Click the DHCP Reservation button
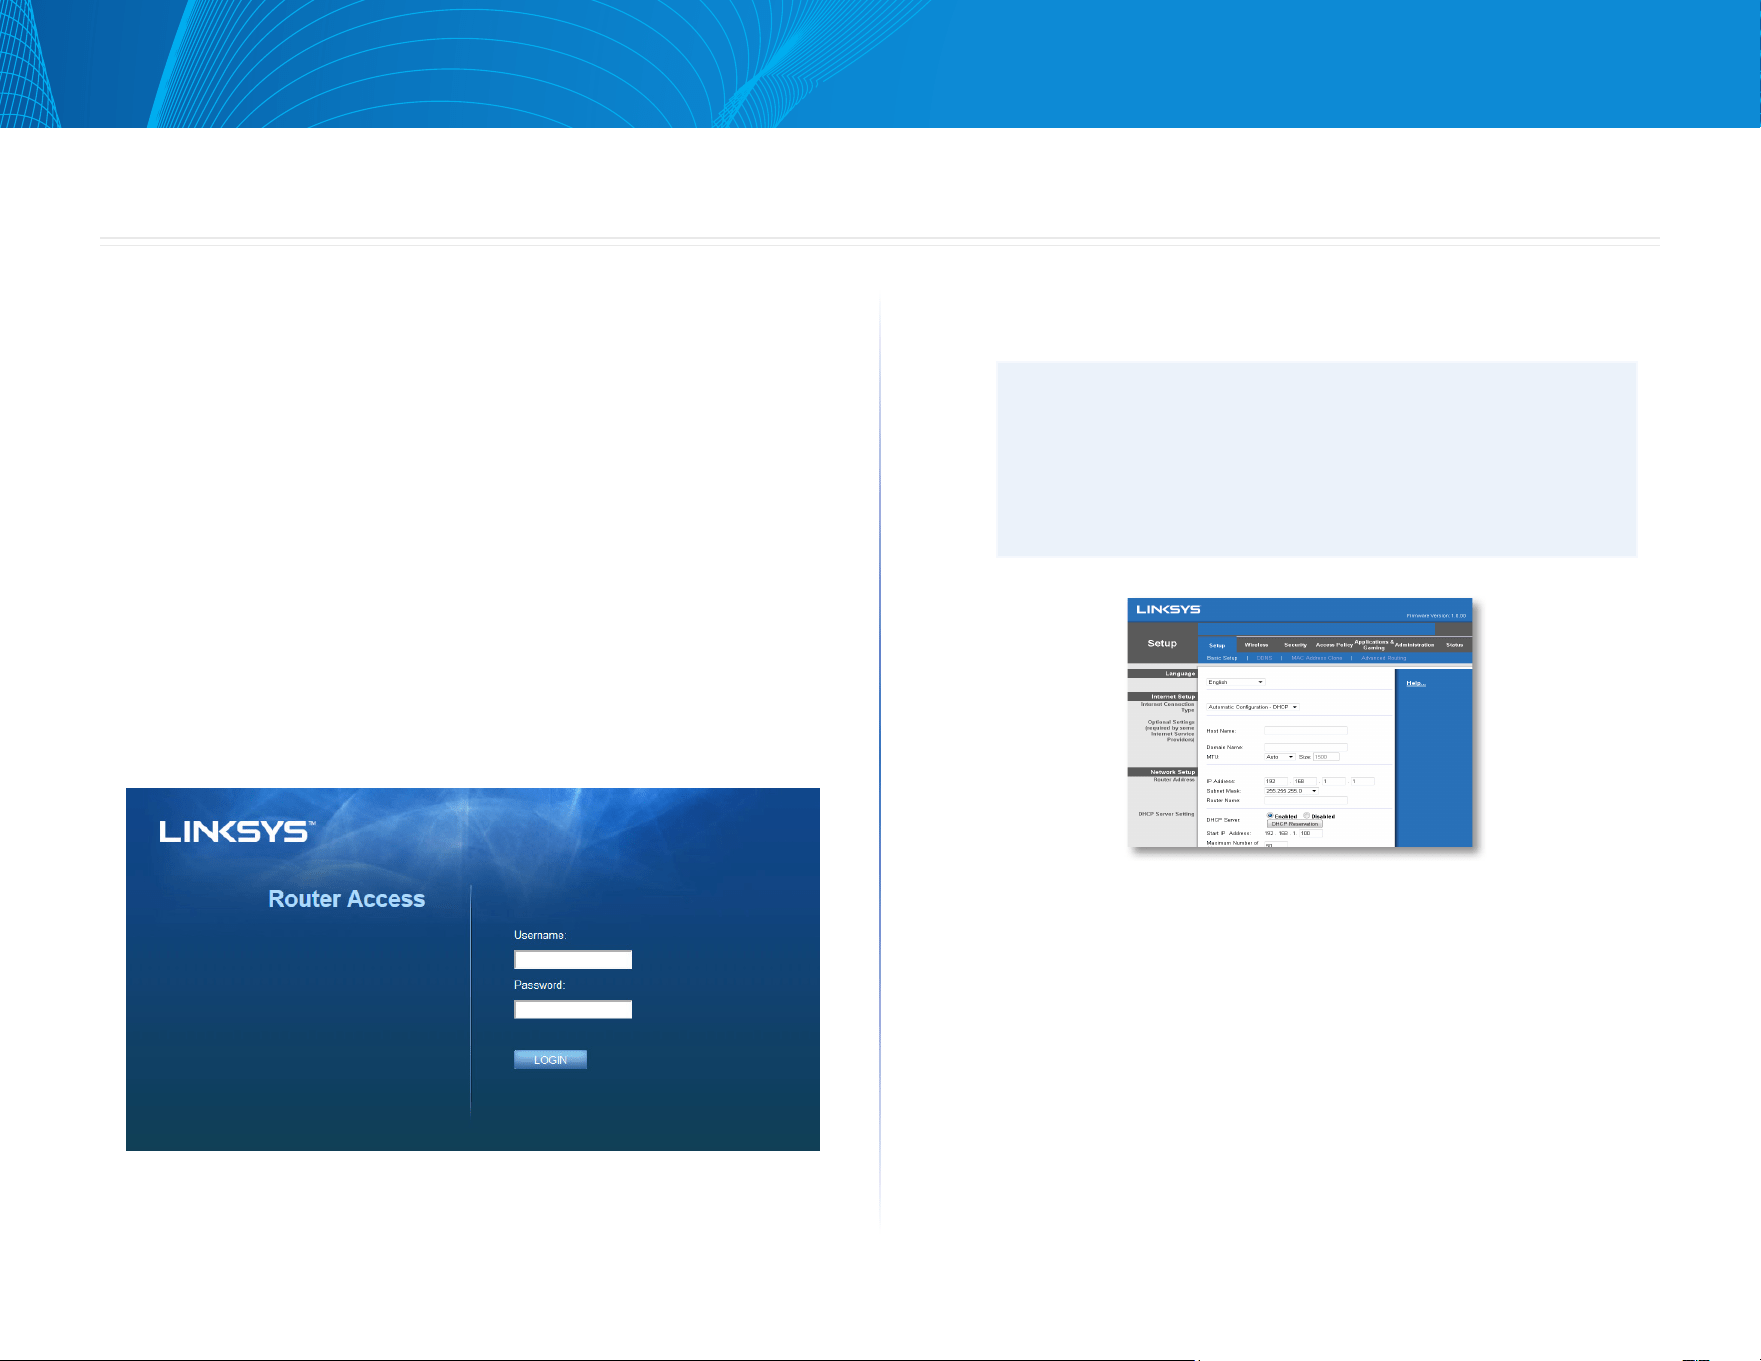 pyautogui.click(x=1295, y=824)
